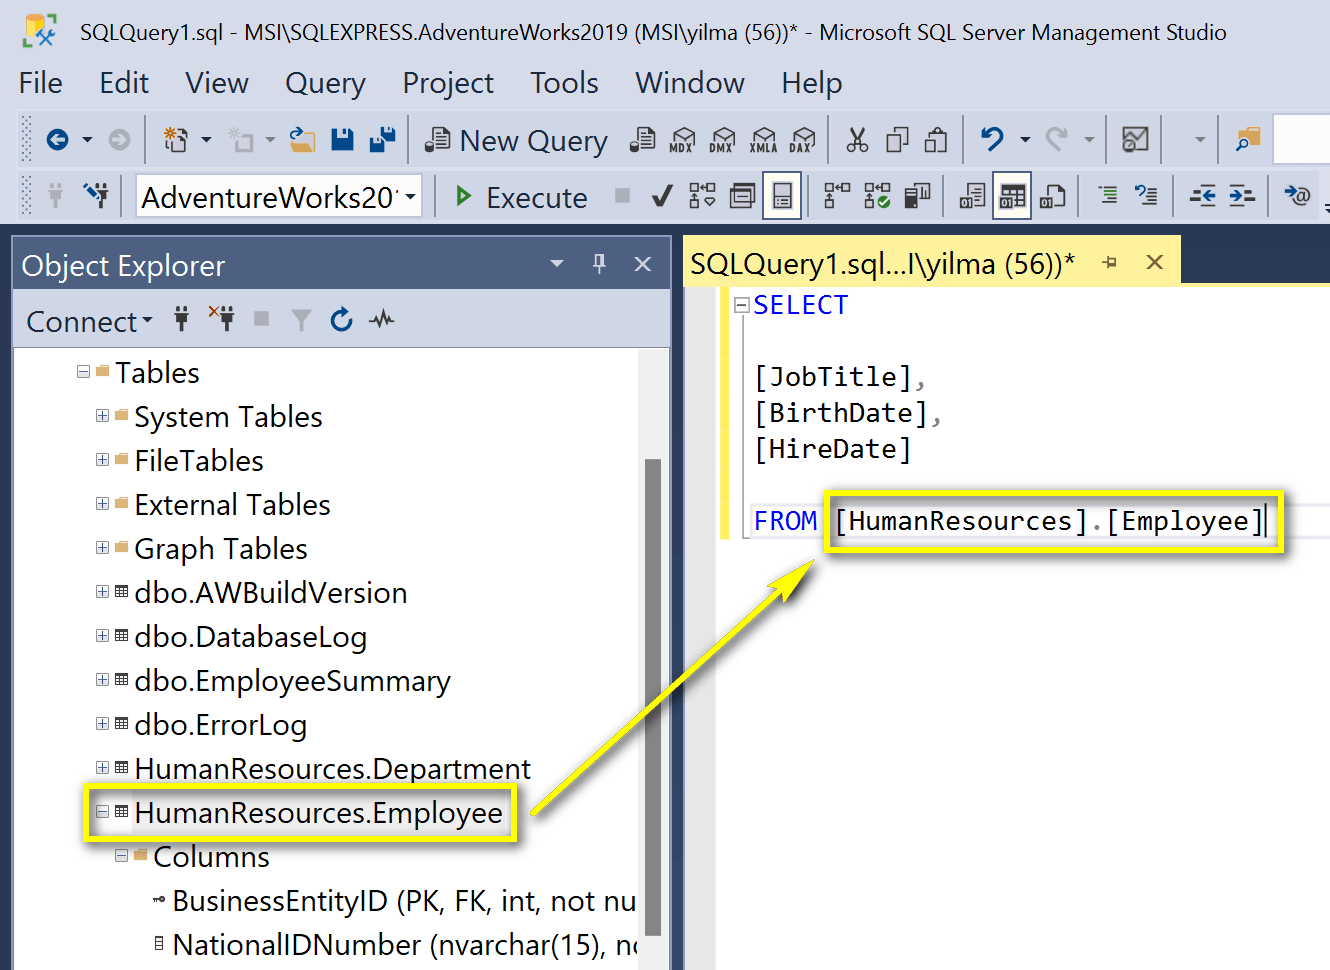Switch output to Results to Text
Viewport: 1330px width, 970px height.
pos(972,195)
